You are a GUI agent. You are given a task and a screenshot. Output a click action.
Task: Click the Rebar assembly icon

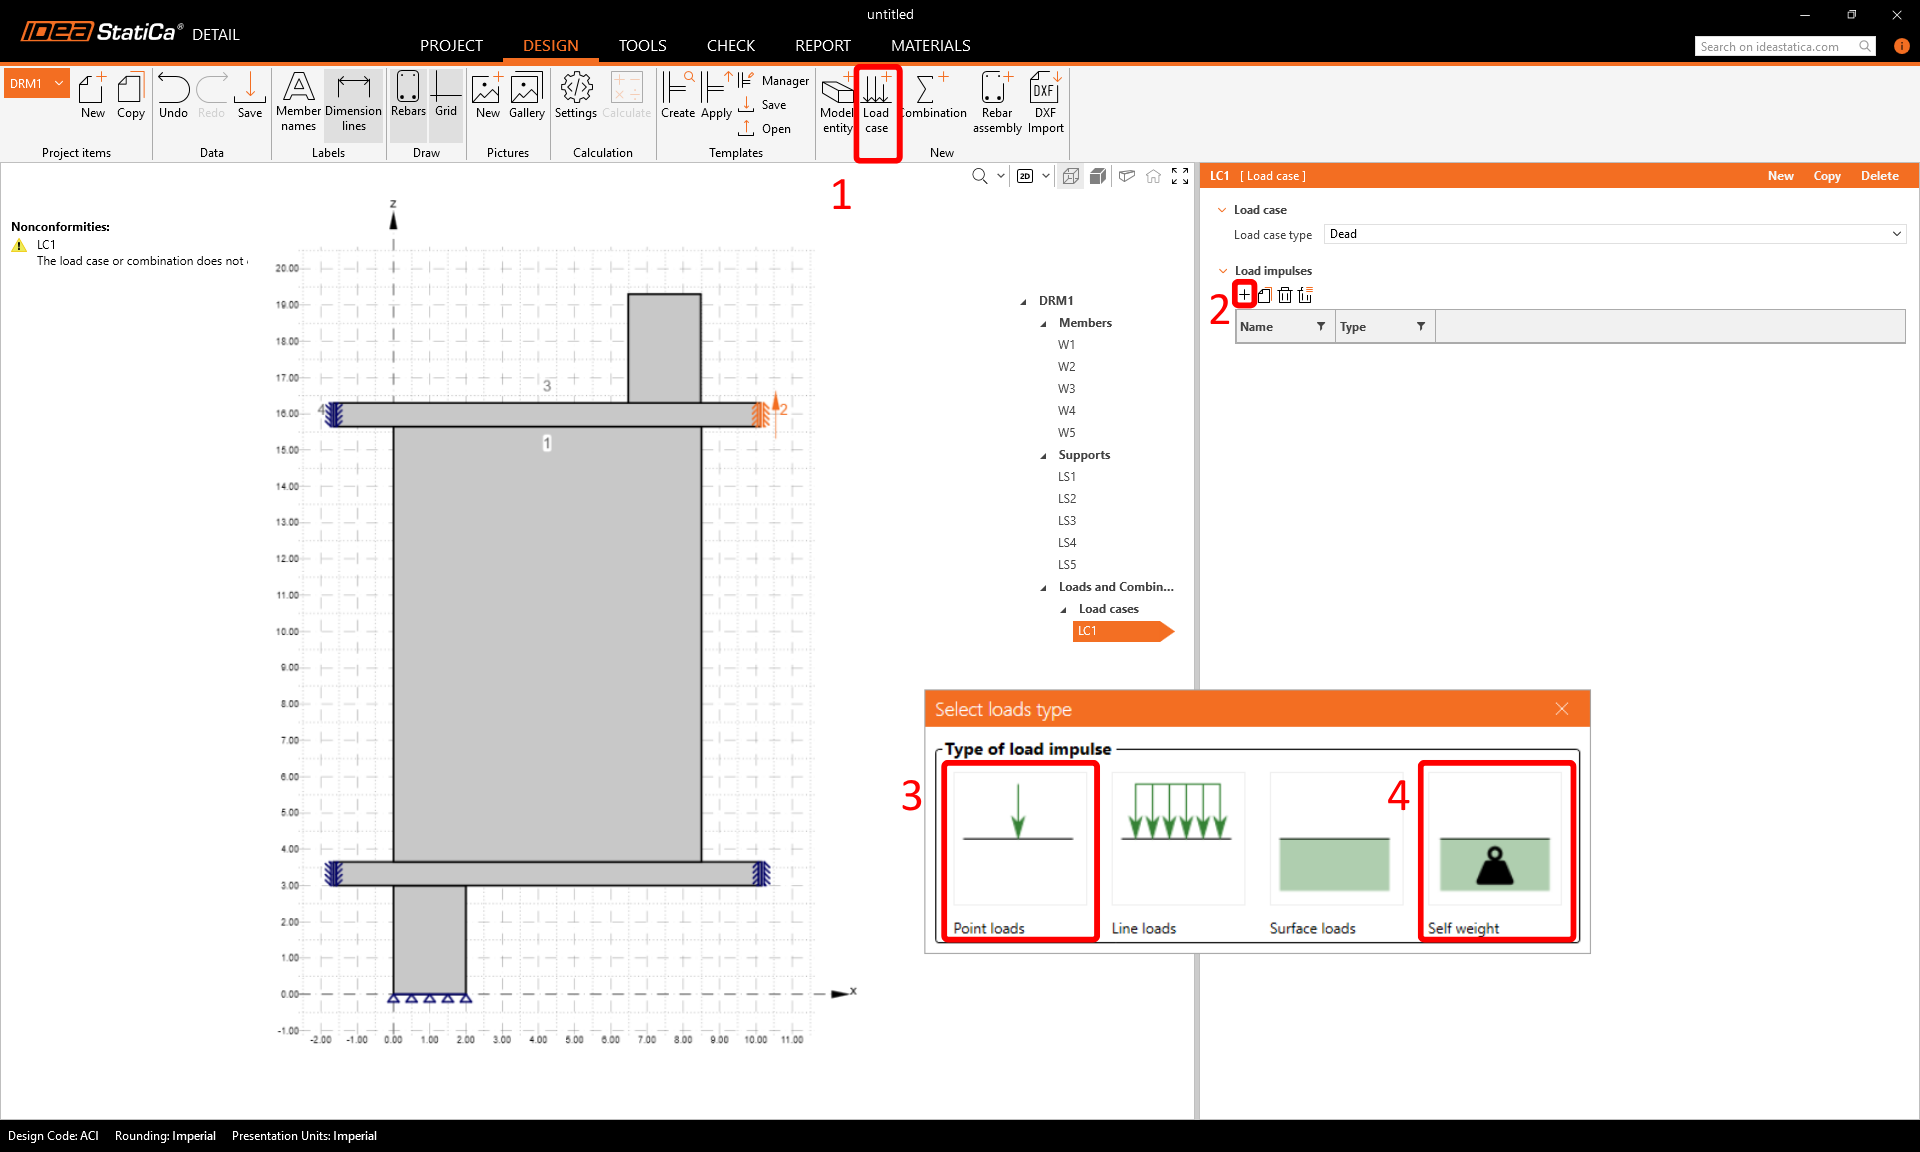(996, 103)
